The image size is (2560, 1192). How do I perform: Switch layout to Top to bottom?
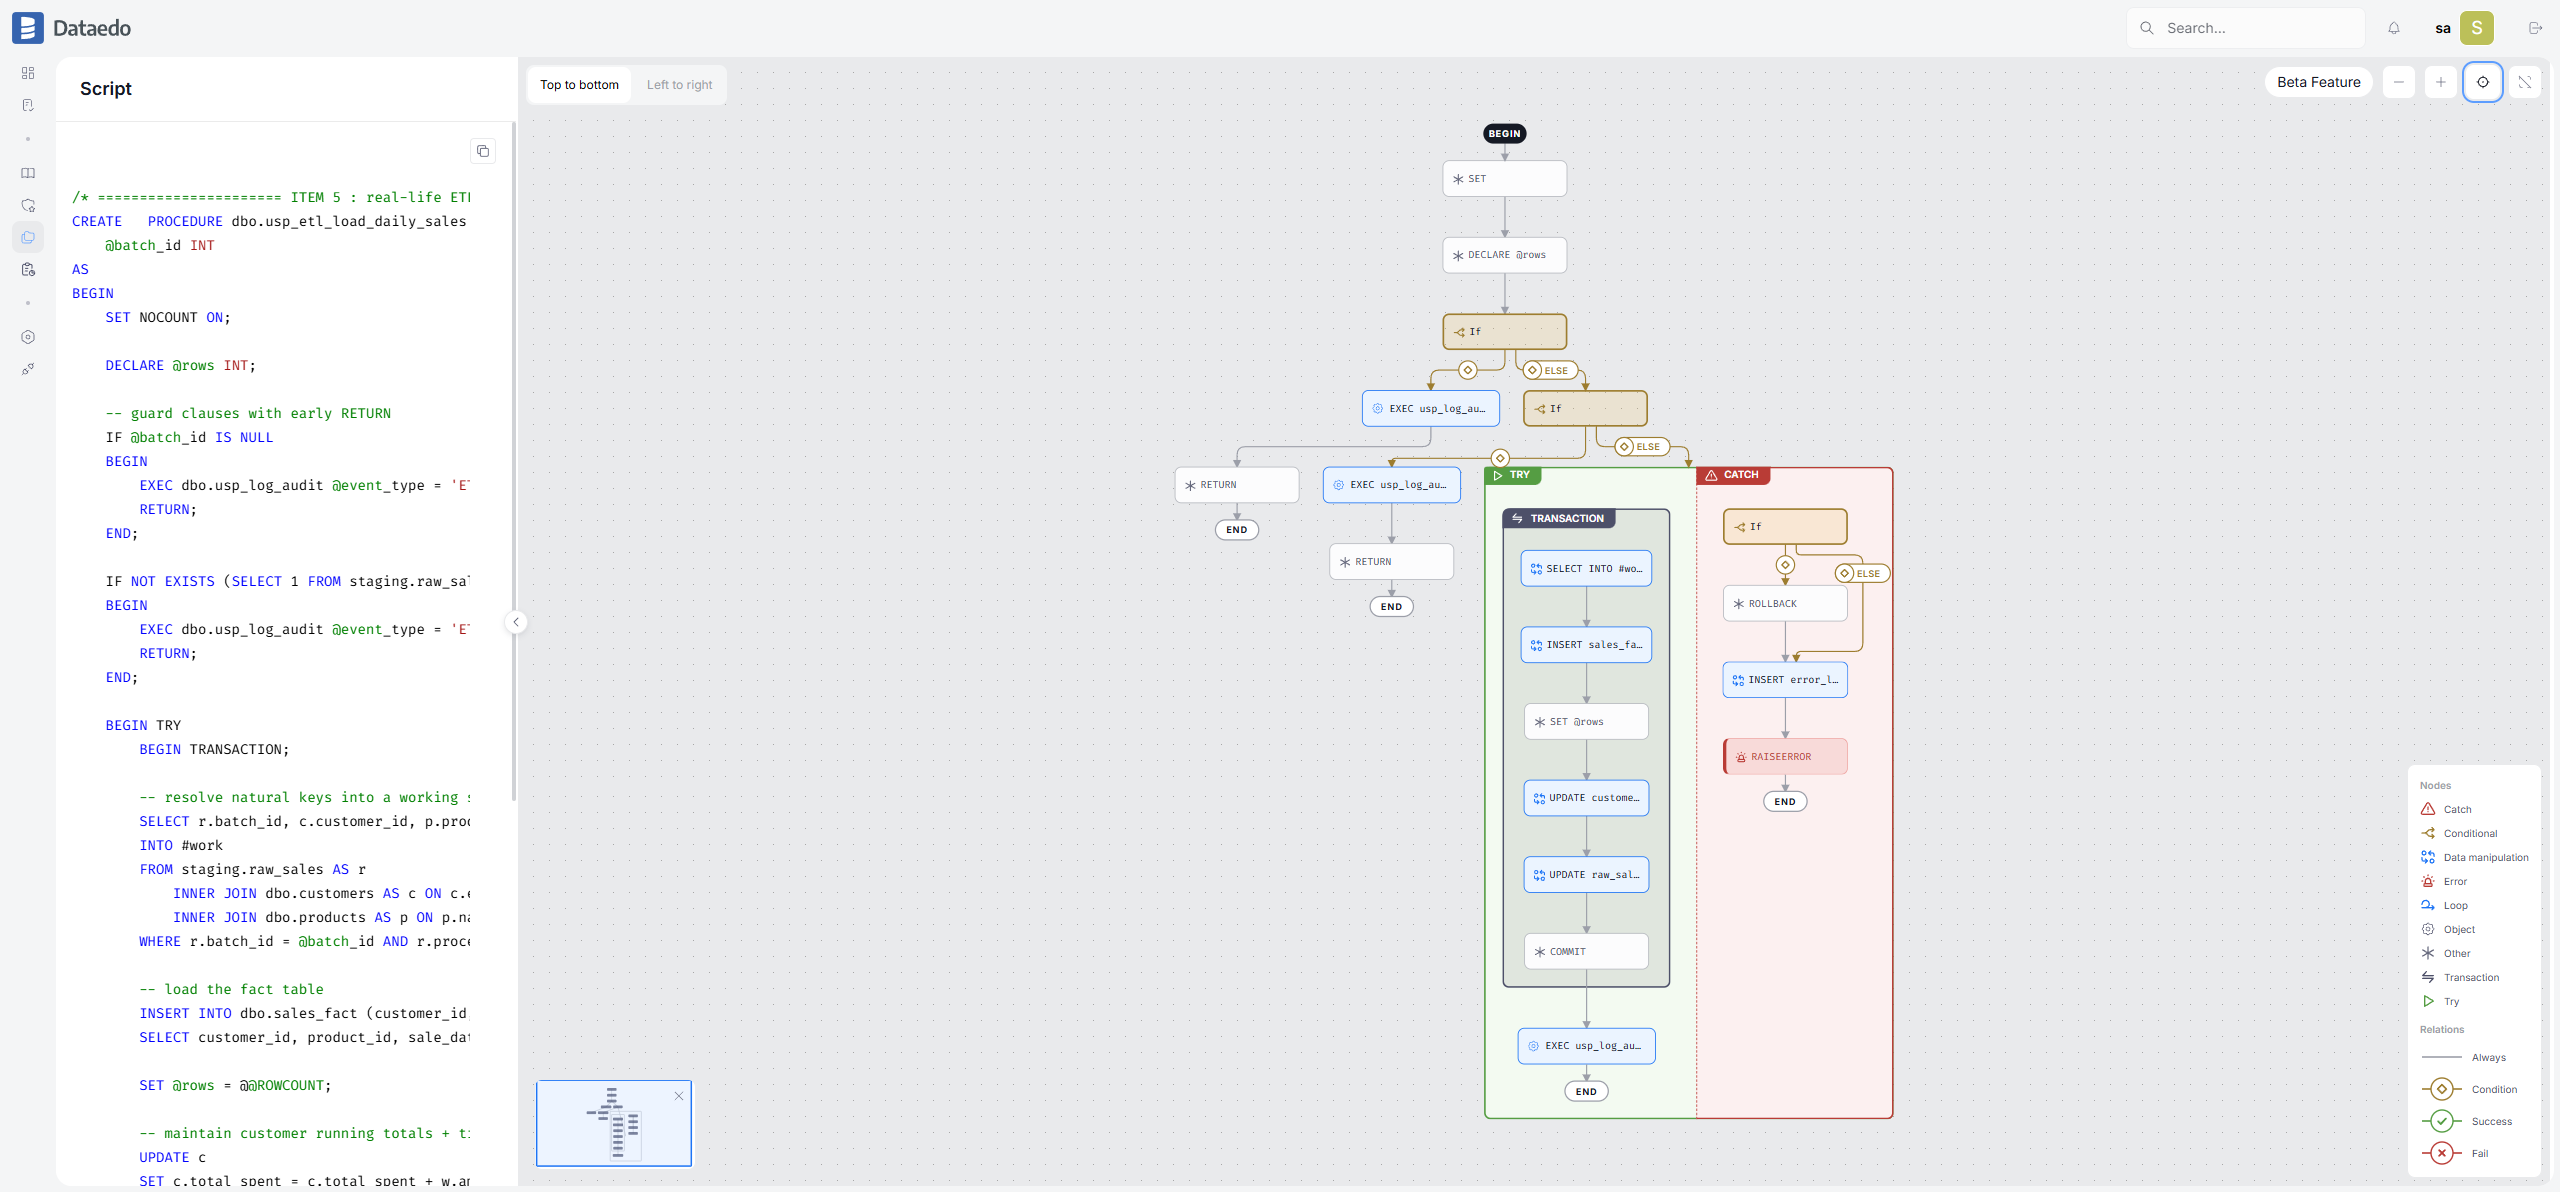579,85
